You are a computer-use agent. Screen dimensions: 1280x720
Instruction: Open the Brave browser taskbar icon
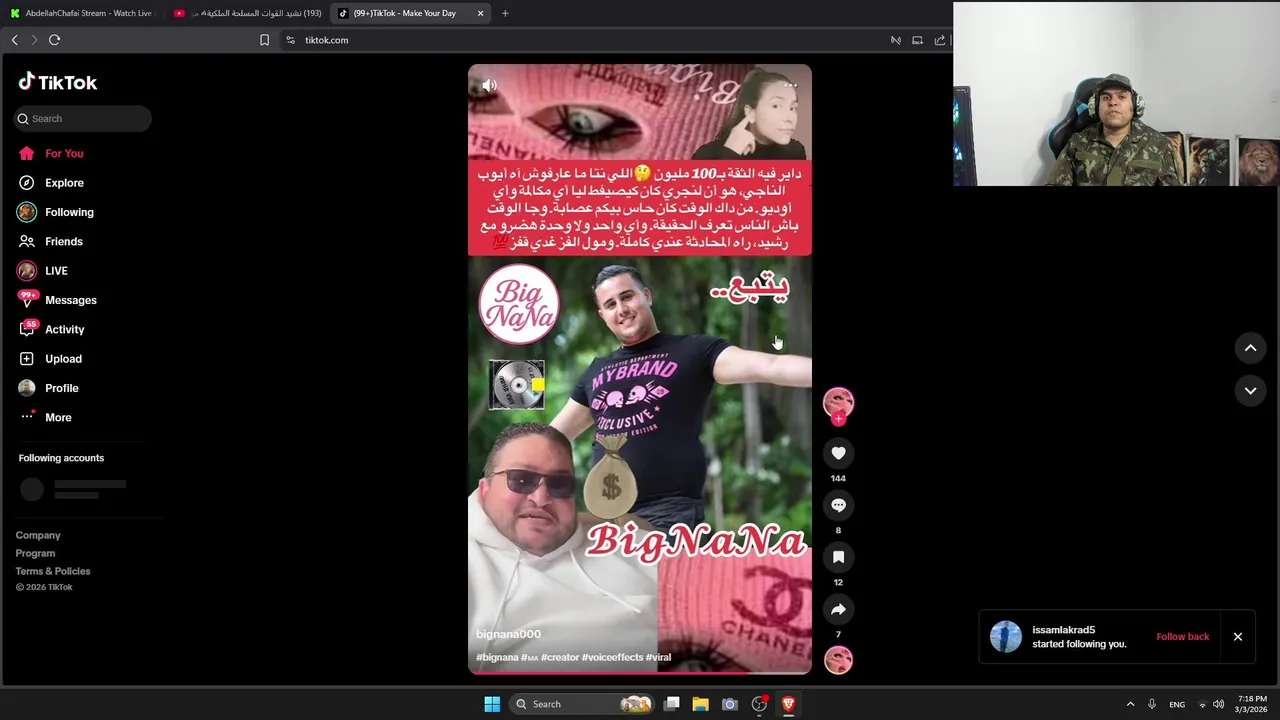[788, 704]
